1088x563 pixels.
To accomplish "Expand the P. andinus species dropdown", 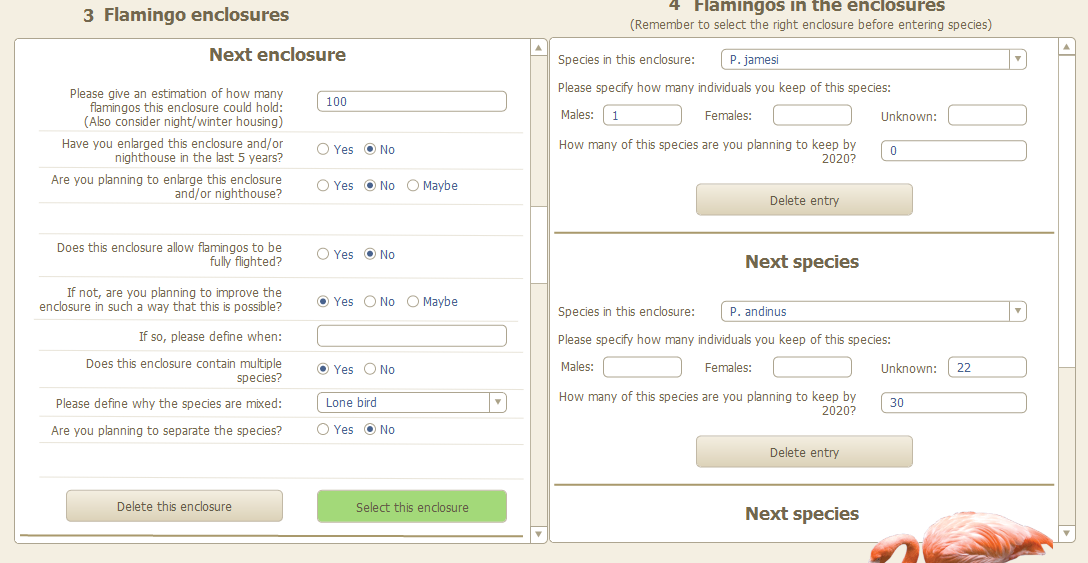I will [x=873, y=312].
